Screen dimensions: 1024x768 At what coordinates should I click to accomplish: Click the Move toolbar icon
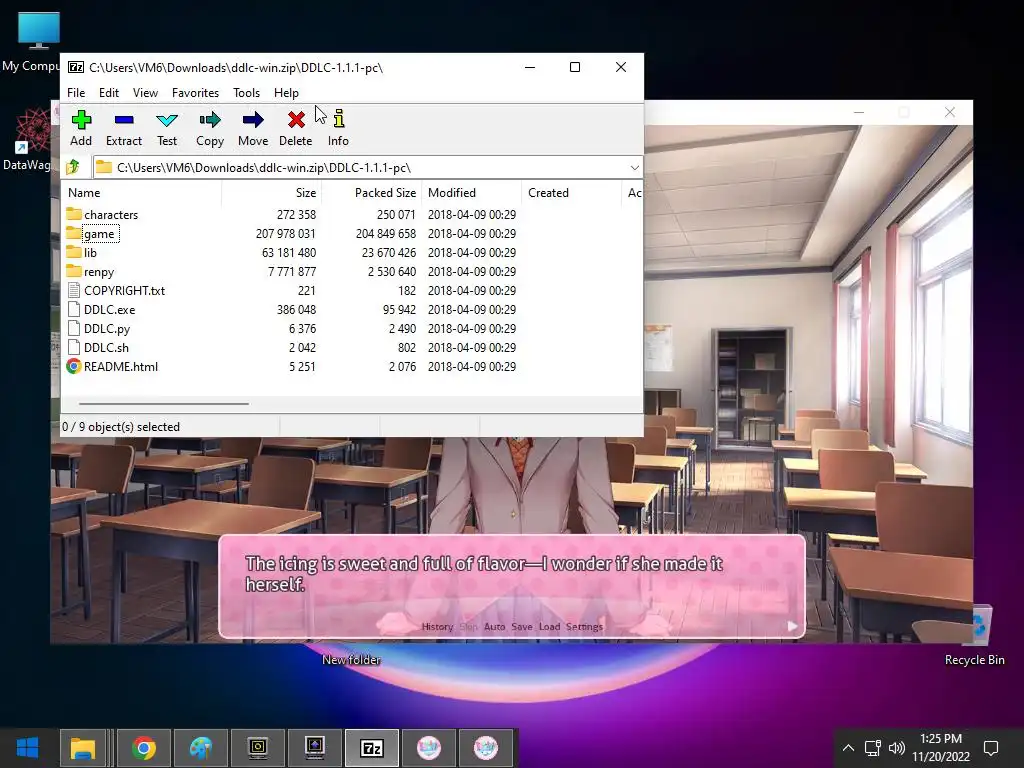(x=253, y=120)
